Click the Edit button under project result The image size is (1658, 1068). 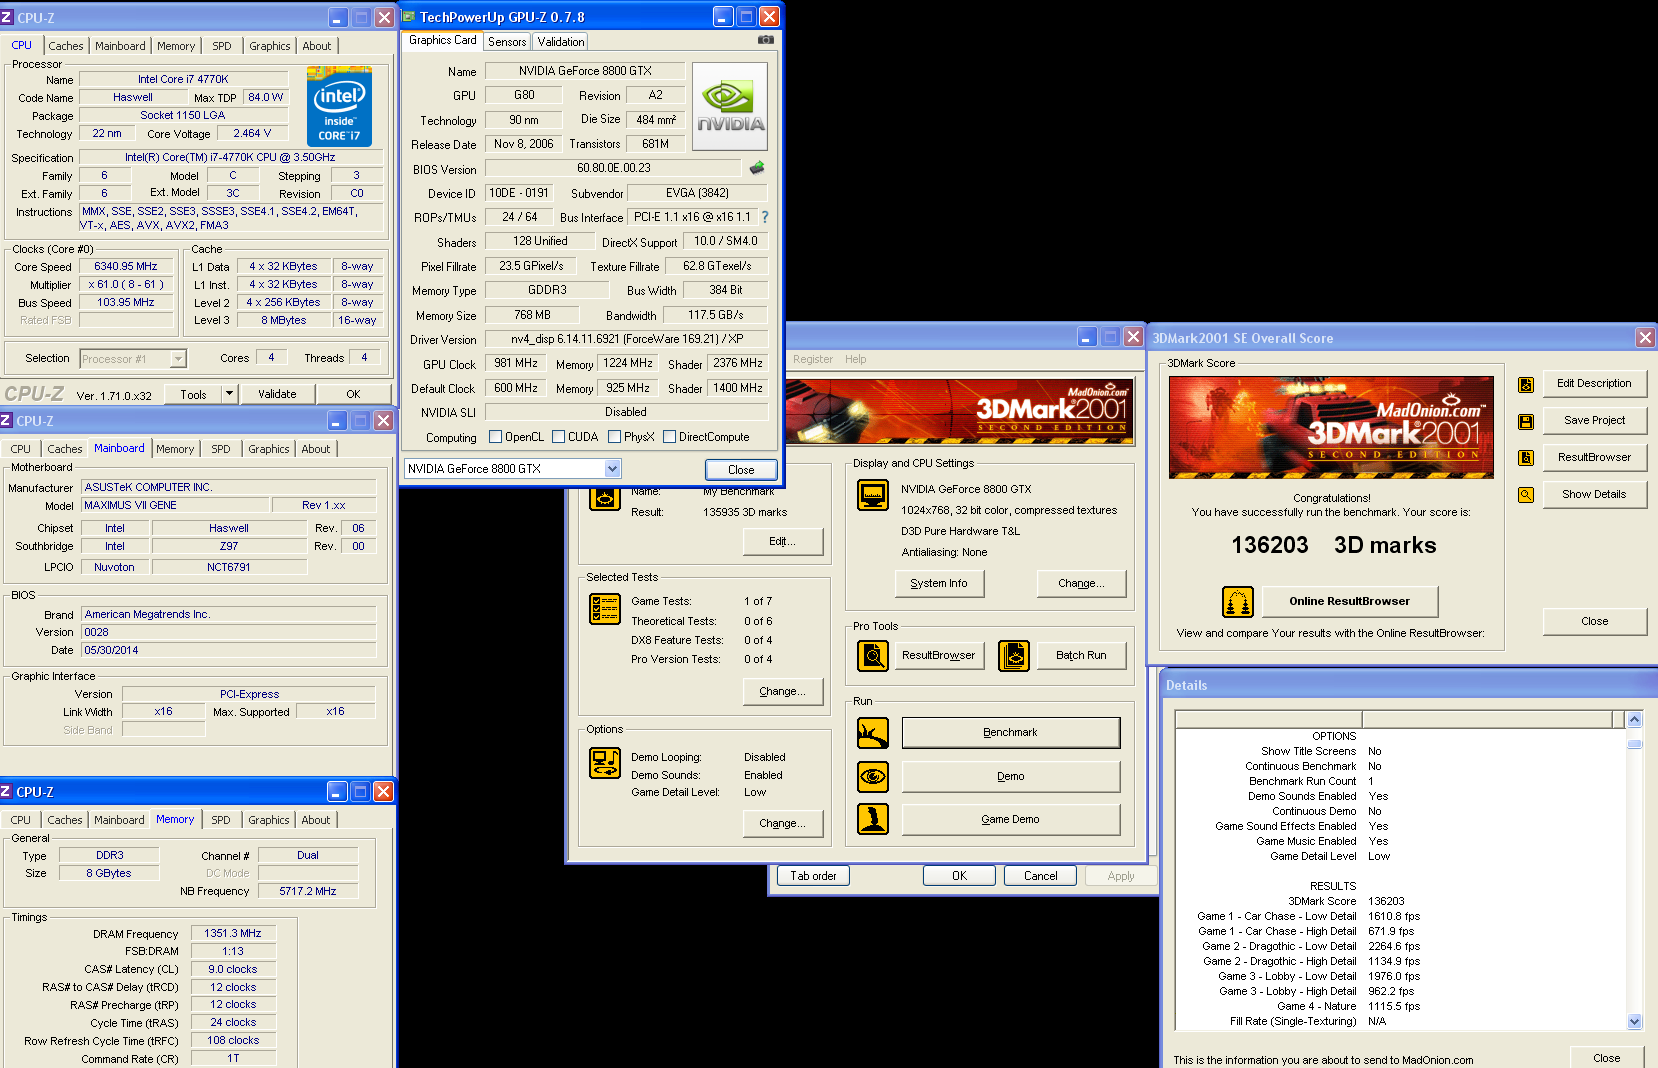coord(783,541)
